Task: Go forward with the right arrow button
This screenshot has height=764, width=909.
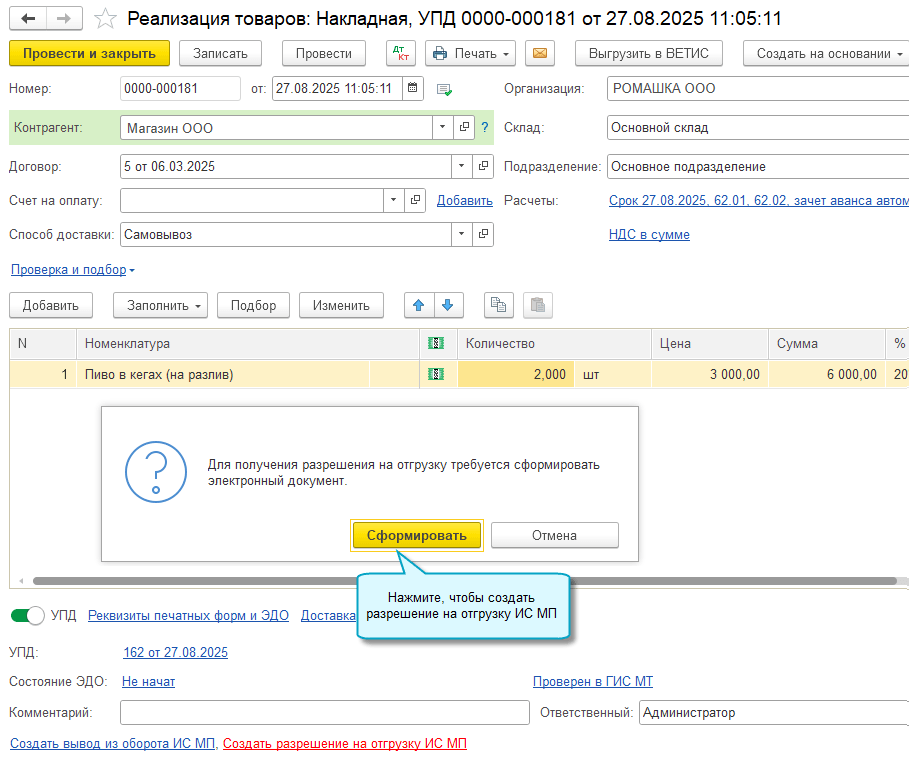Action: [x=64, y=19]
